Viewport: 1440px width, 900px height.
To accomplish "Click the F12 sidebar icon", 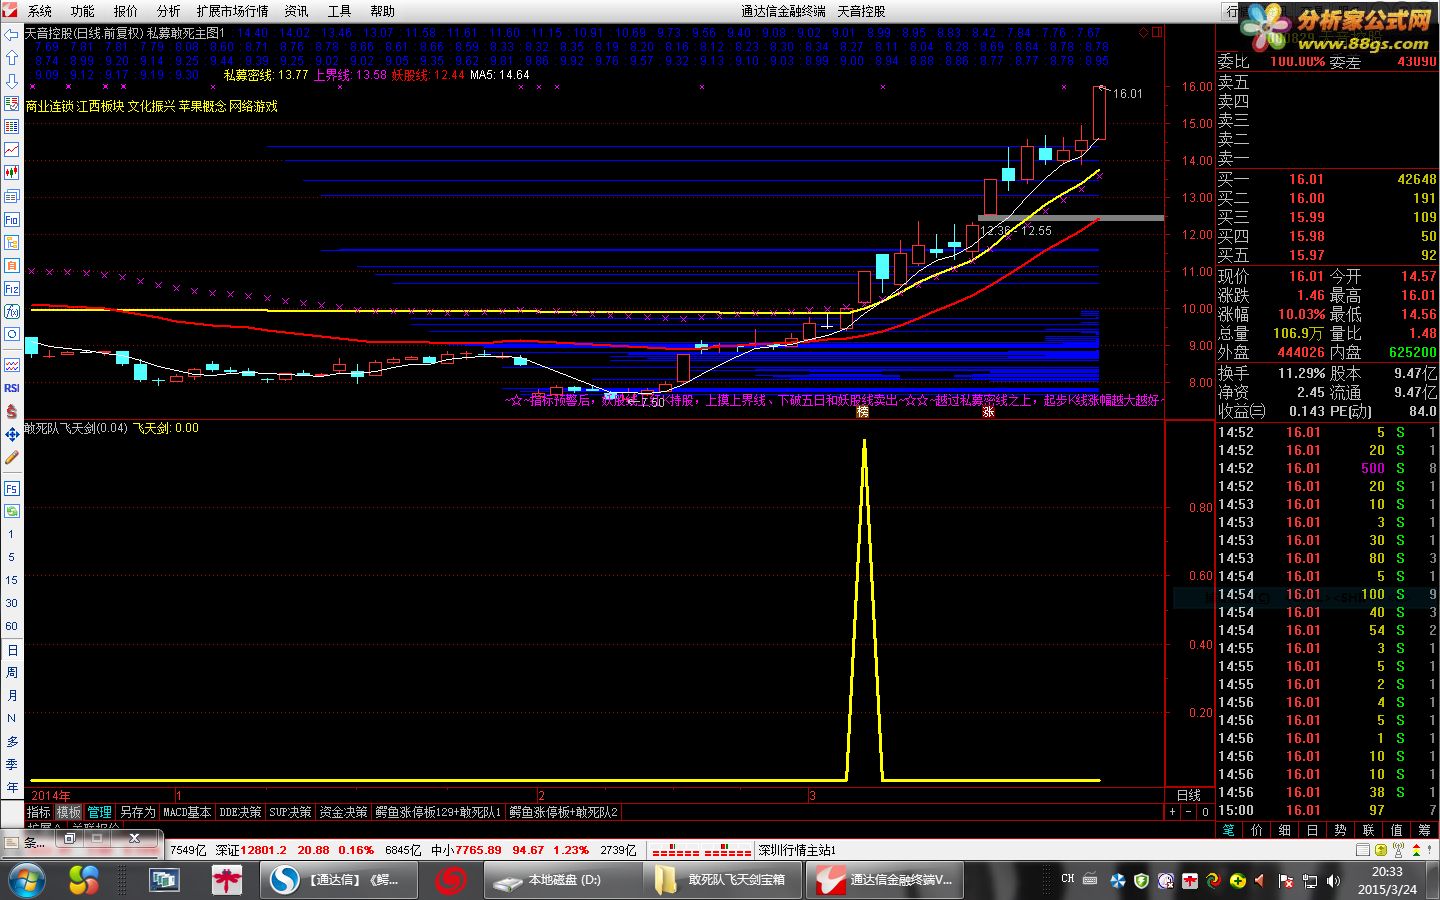I will tap(12, 289).
